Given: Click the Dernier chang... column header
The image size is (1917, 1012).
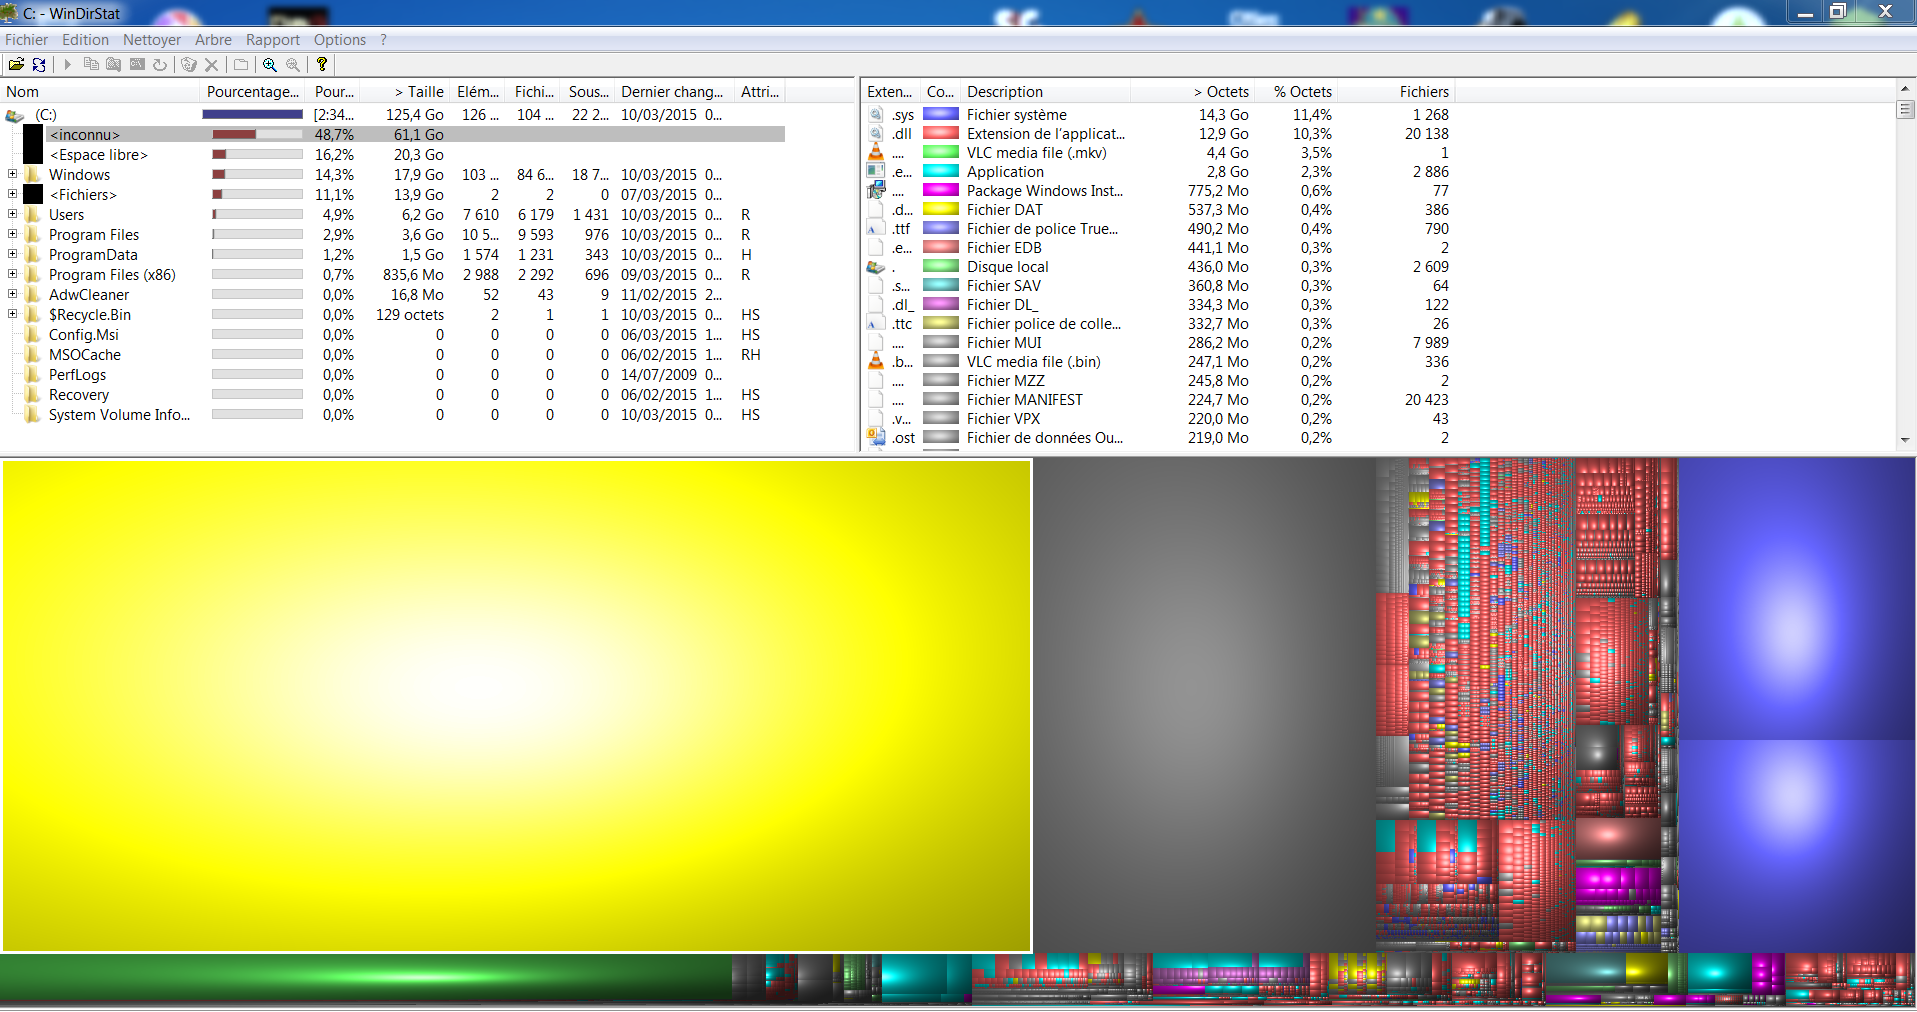Looking at the screenshot, I should [673, 92].
